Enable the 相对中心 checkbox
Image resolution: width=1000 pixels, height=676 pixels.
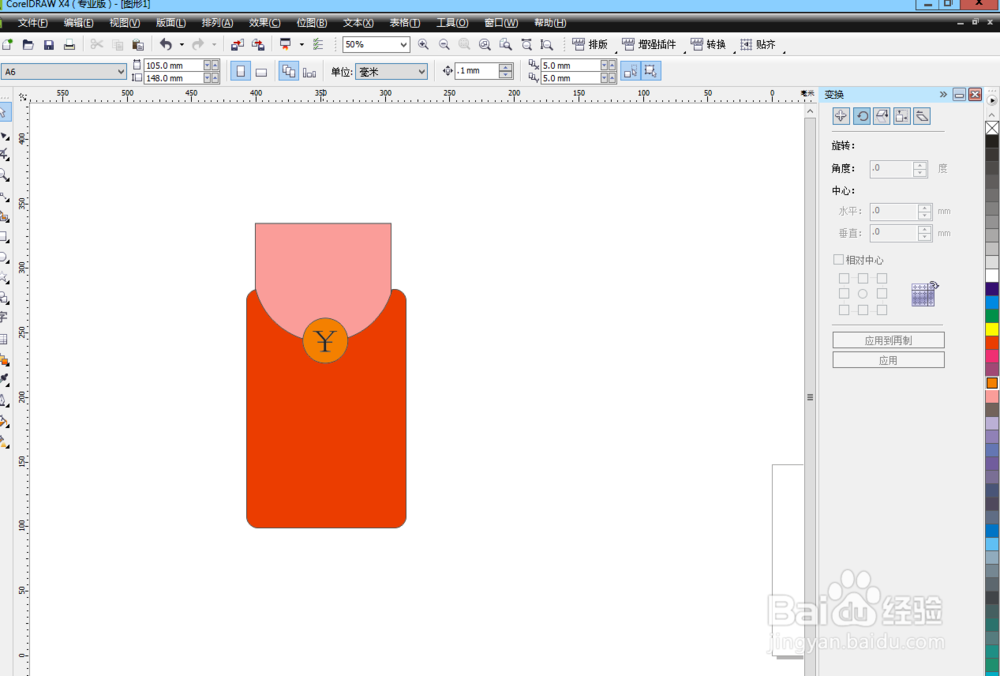coord(839,259)
